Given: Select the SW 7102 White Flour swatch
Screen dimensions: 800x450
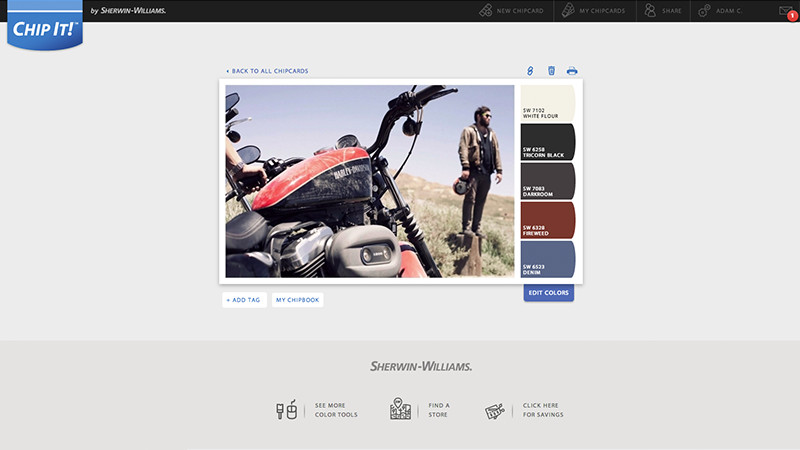Looking at the screenshot, I should (x=548, y=103).
